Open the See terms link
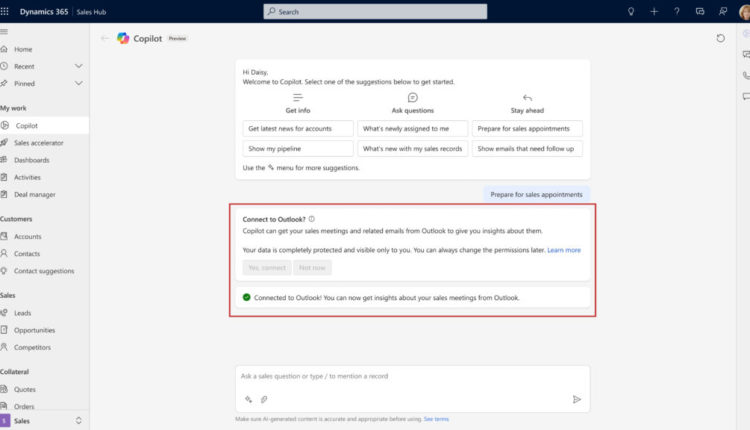 coord(436,419)
